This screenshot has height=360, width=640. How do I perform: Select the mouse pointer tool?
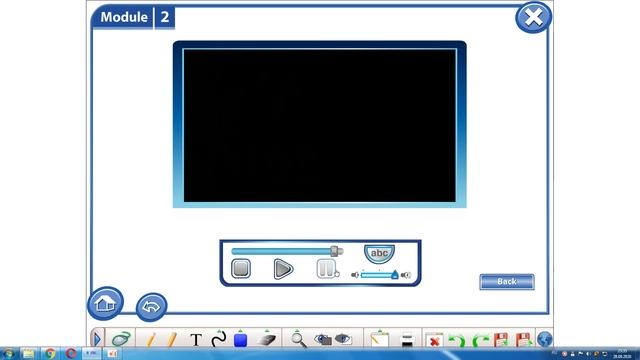coord(121,339)
